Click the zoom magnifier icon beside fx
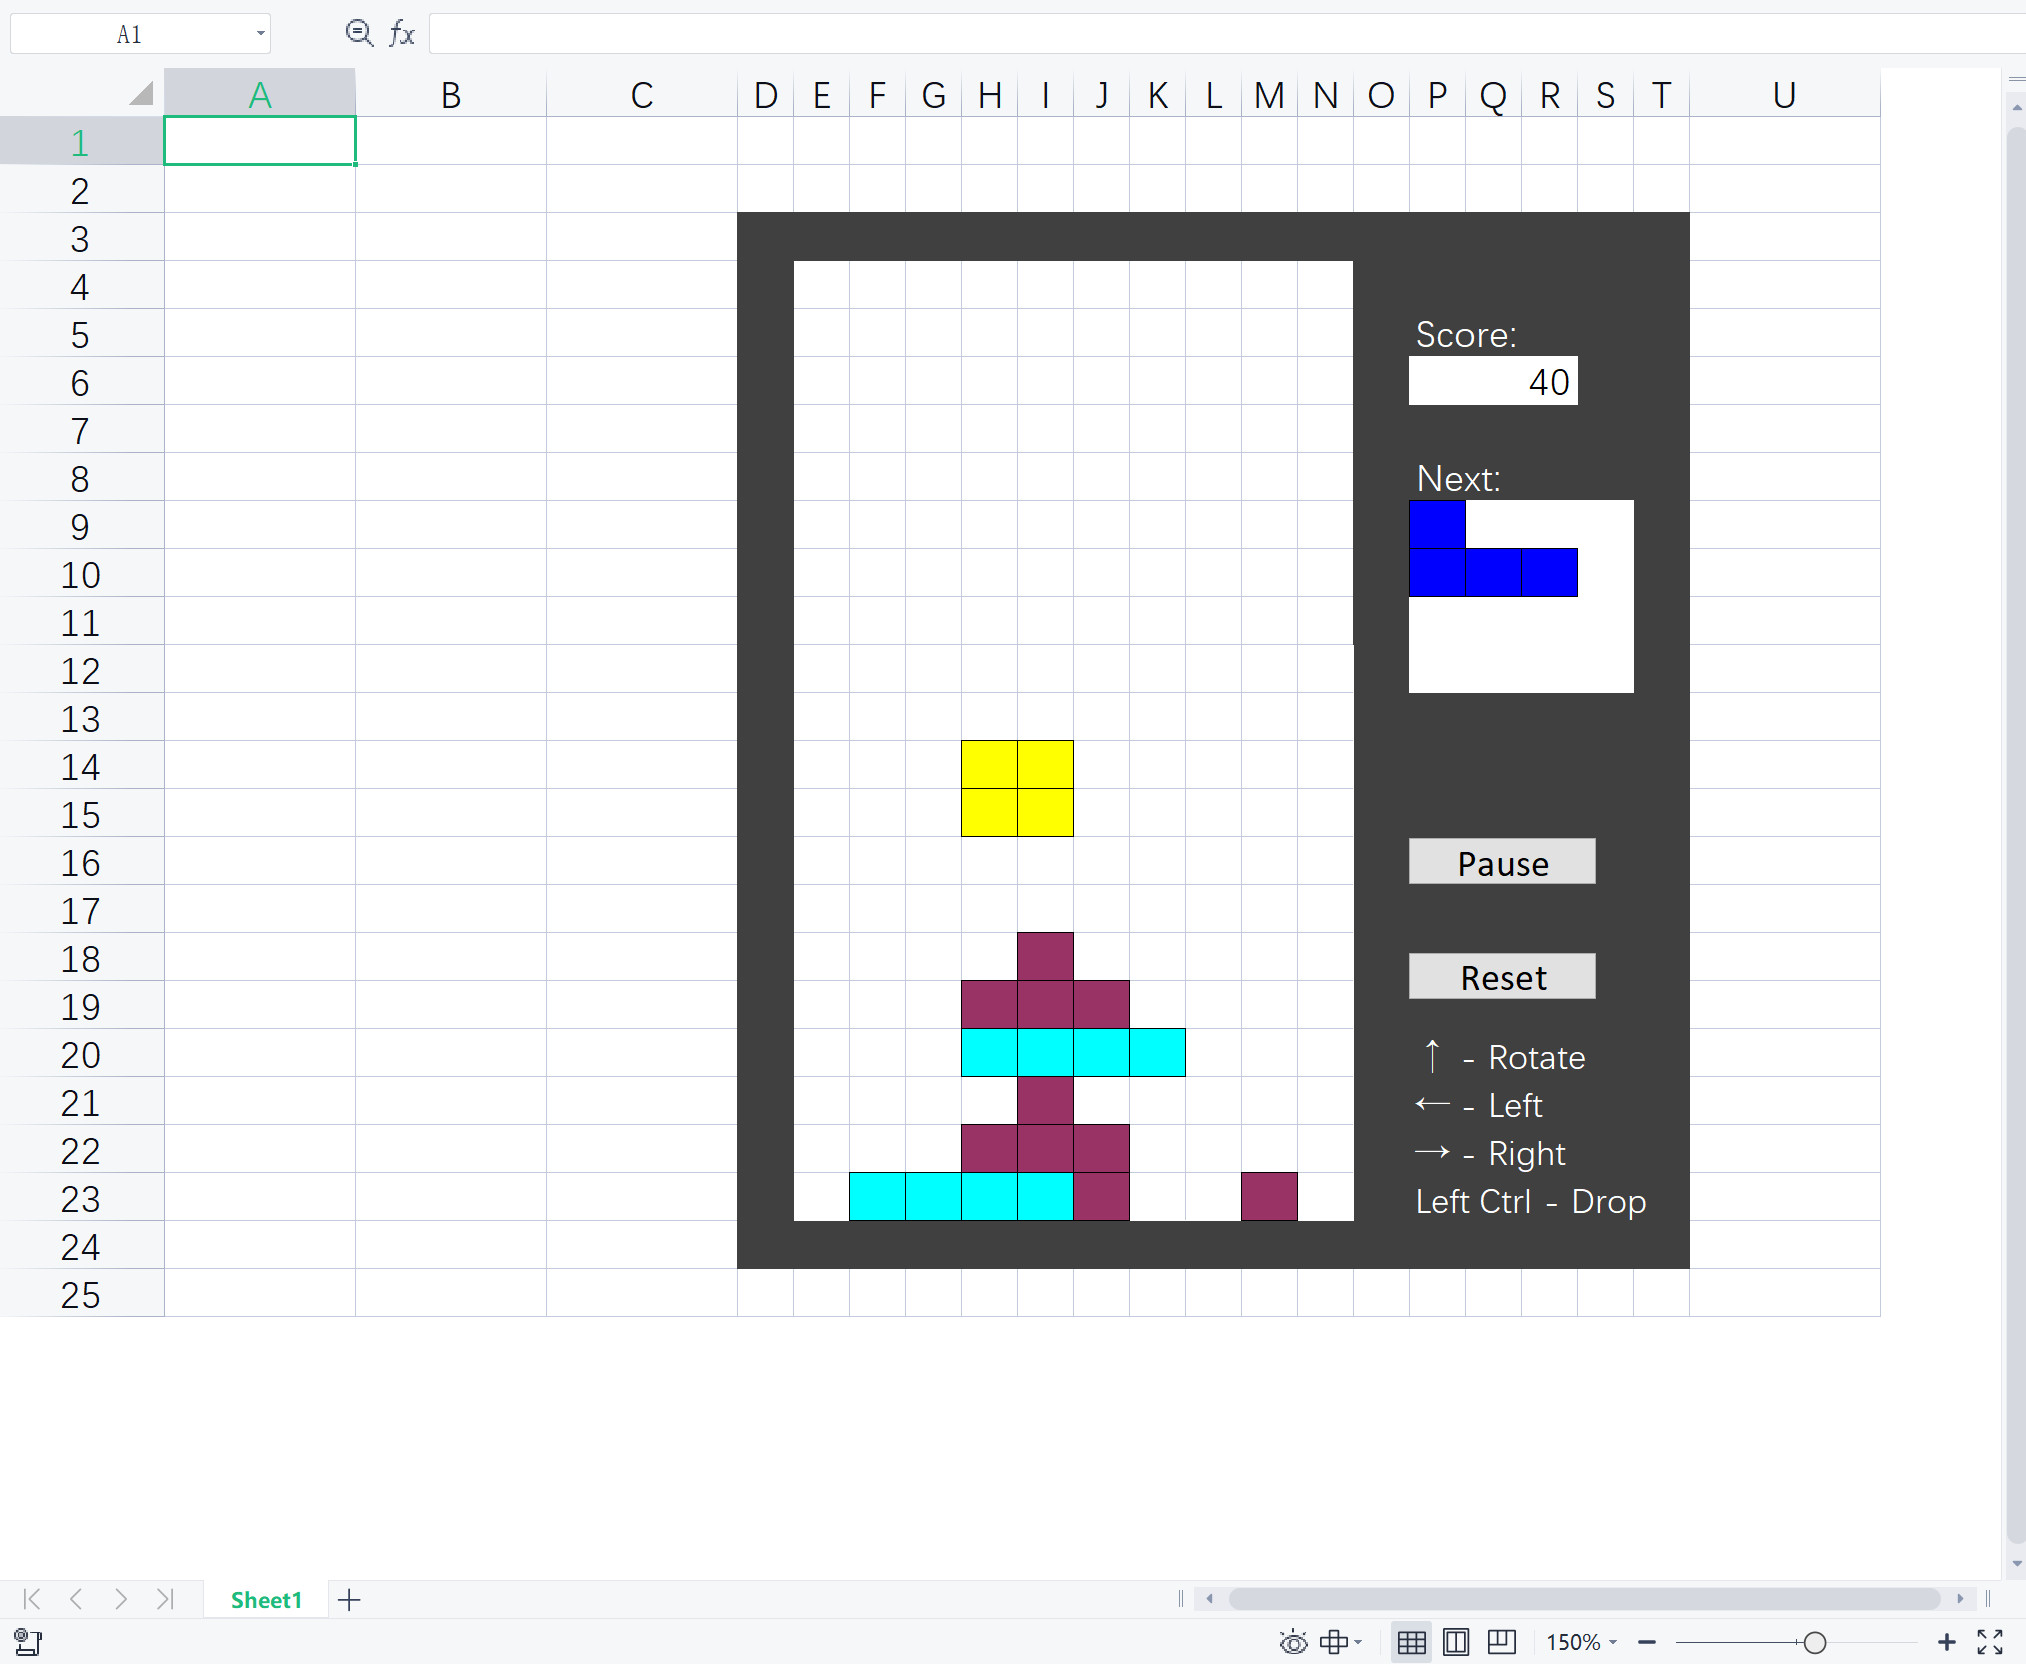This screenshot has height=1664, width=2026. 359,34
